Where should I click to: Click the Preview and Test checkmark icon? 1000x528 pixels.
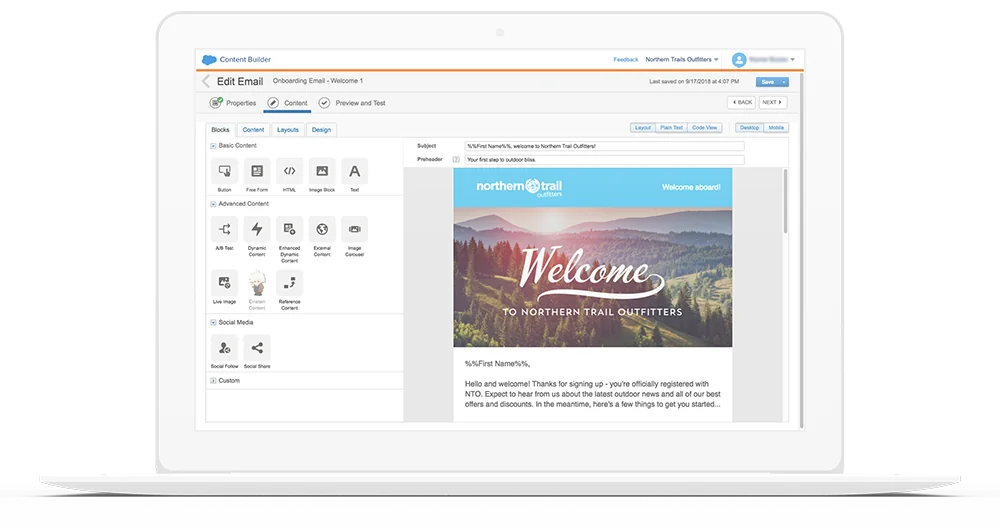pyautogui.click(x=324, y=103)
